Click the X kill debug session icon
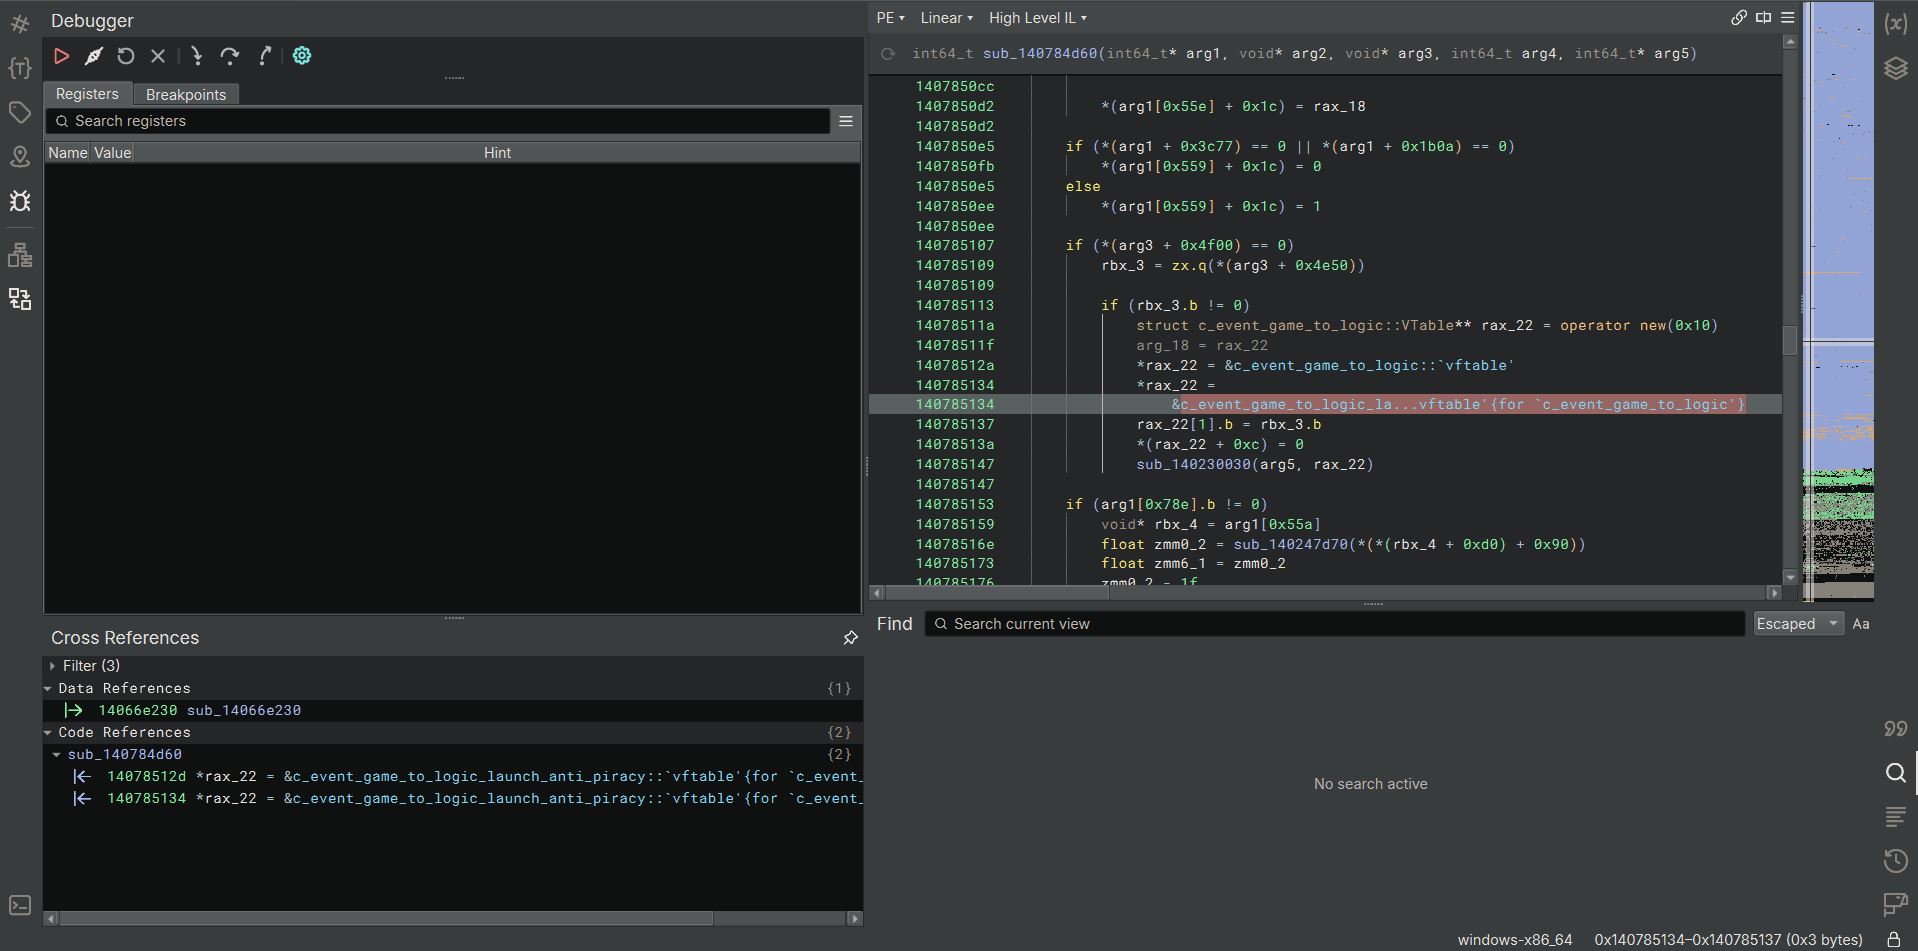This screenshot has width=1918, height=951. coord(158,56)
